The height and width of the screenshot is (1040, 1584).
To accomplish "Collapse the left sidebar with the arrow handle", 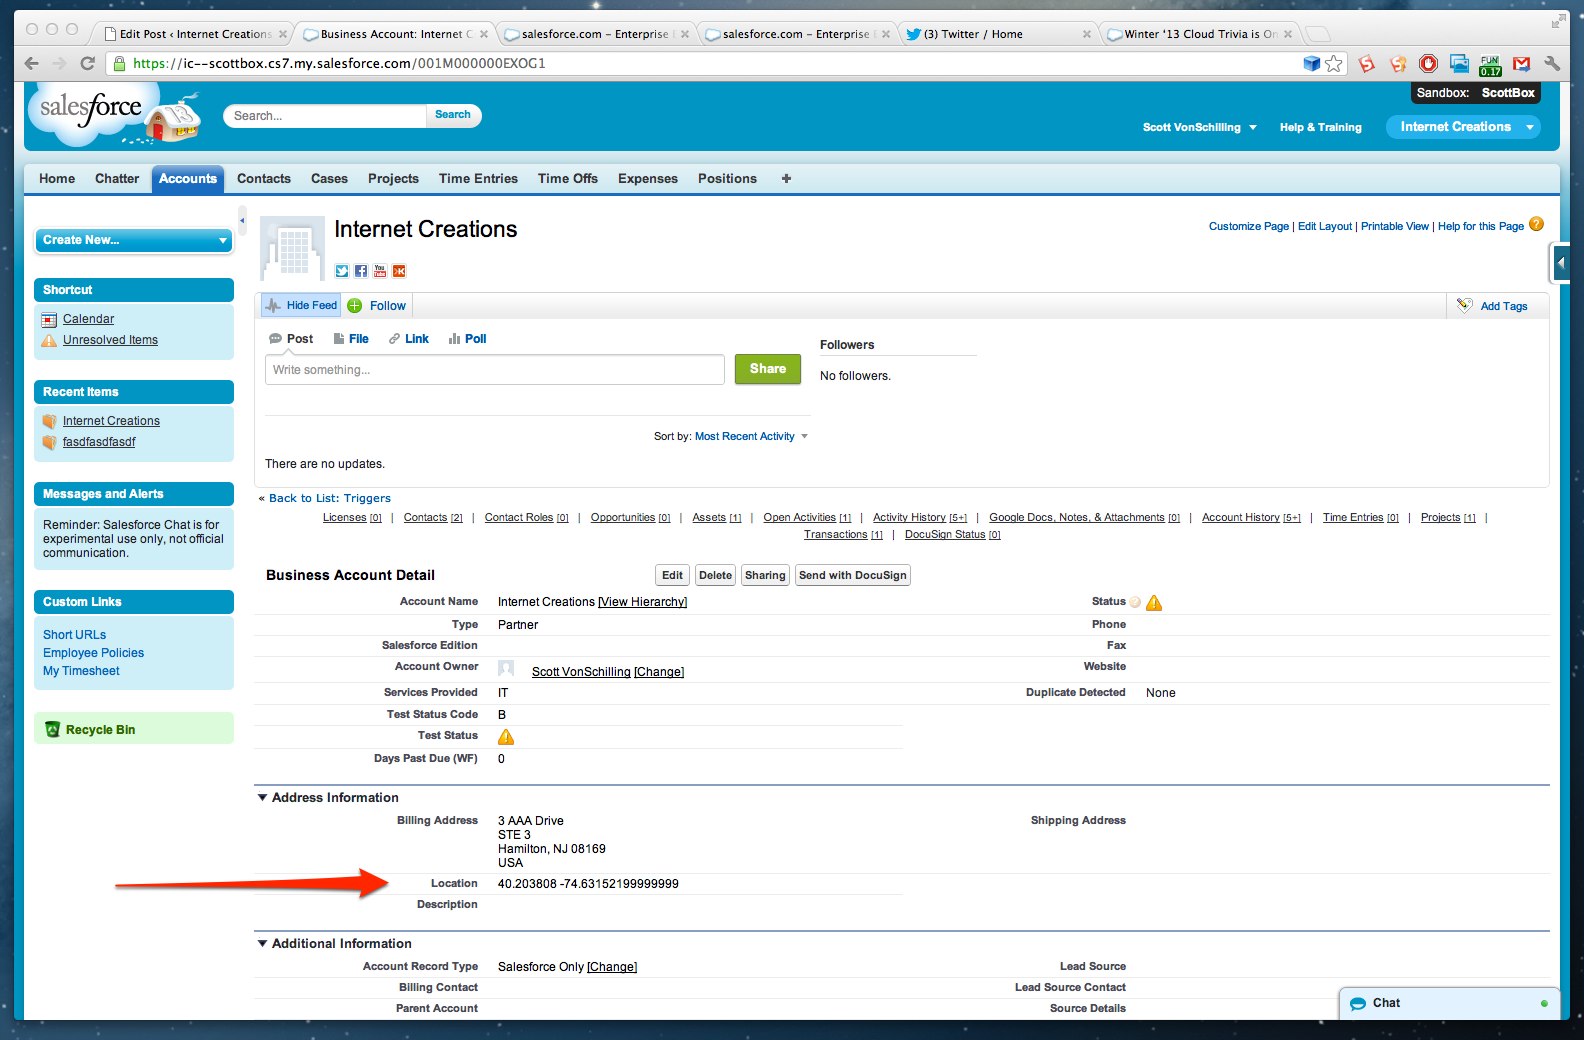I will coord(242,220).
